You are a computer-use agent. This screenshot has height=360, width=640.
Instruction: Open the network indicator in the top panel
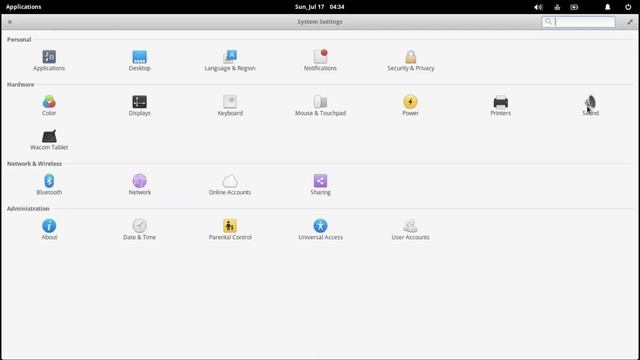[x=557, y=7]
